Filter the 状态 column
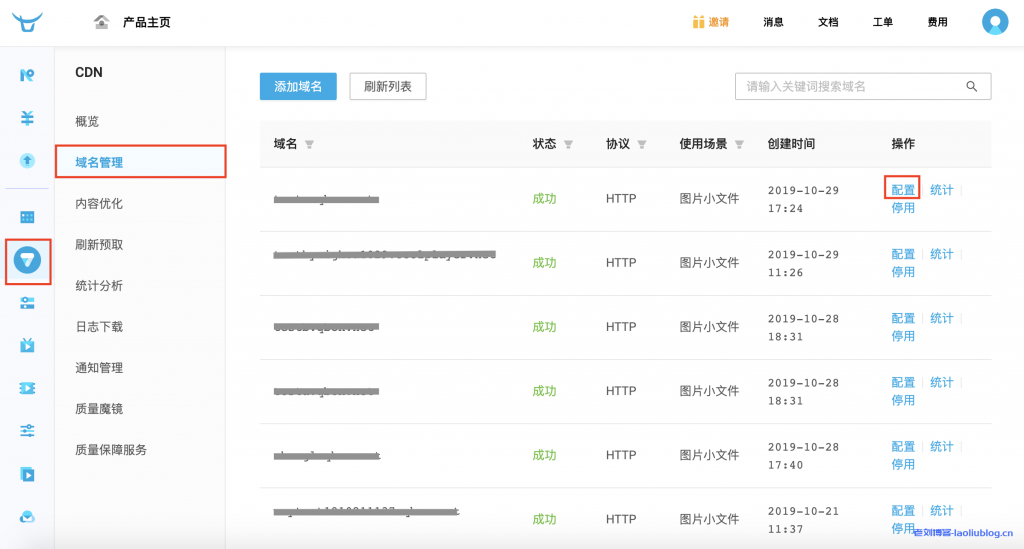The width and height of the screenshot is (1024, 549). (x=568, y=144)
